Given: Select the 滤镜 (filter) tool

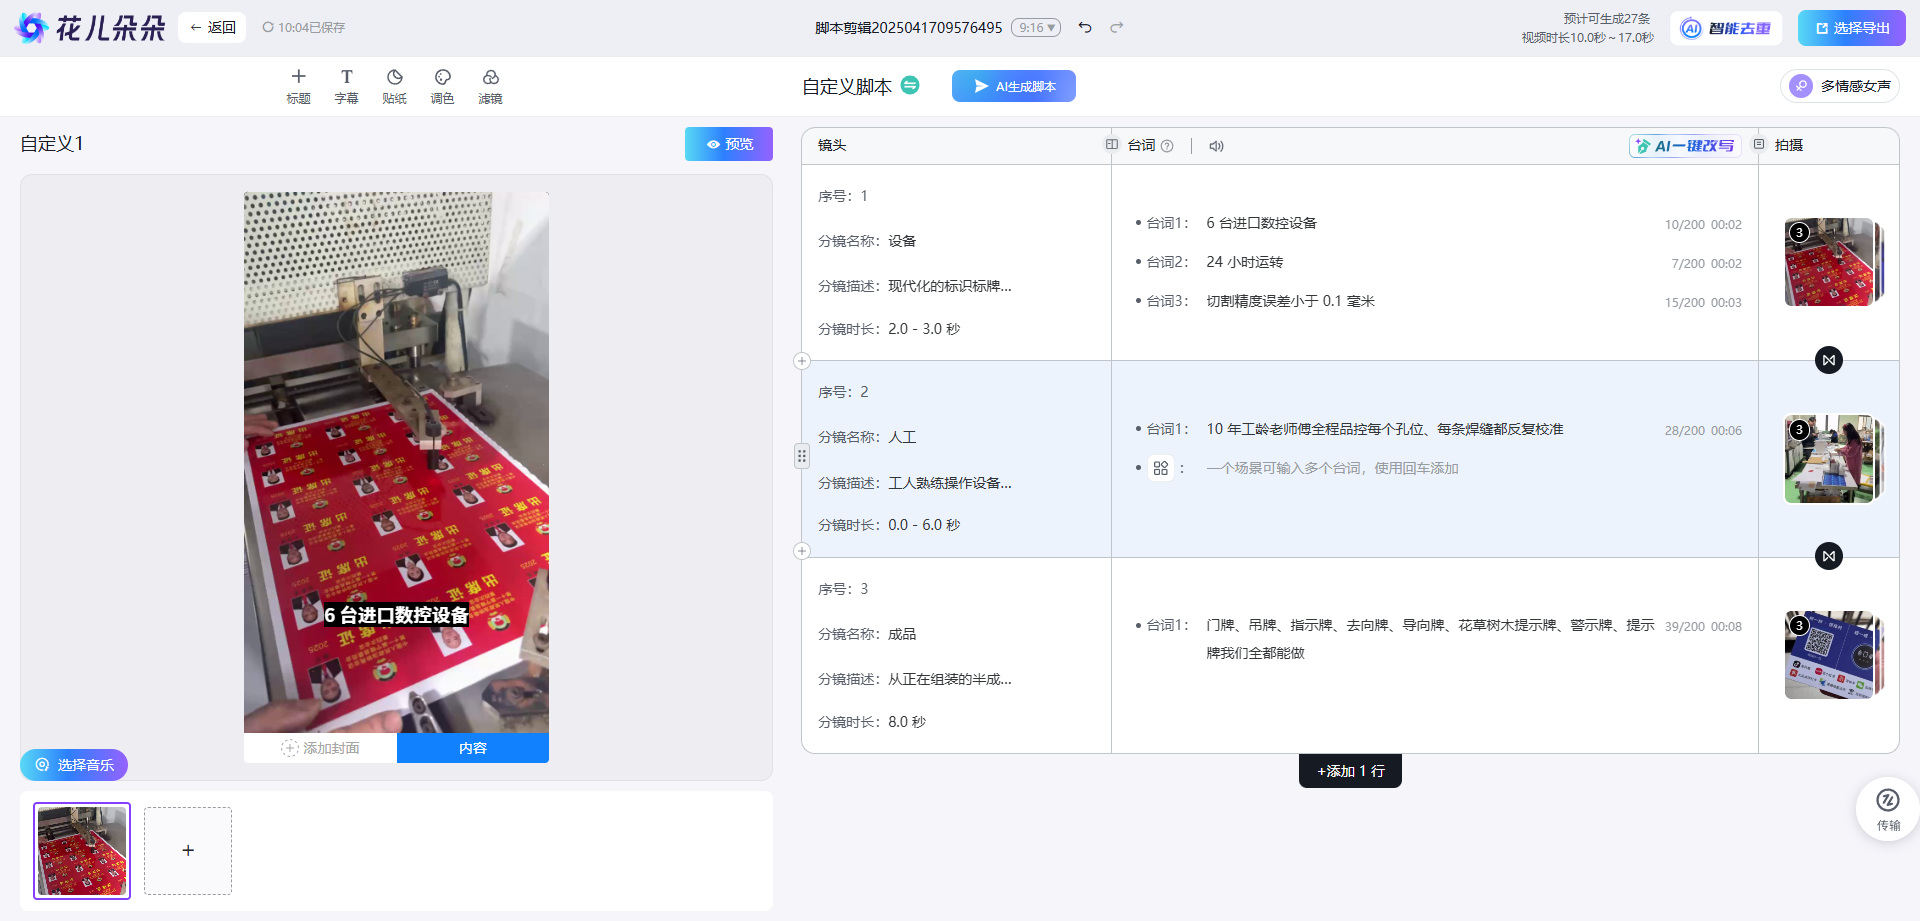Looking at the screenshot, I should coord(490,85).
